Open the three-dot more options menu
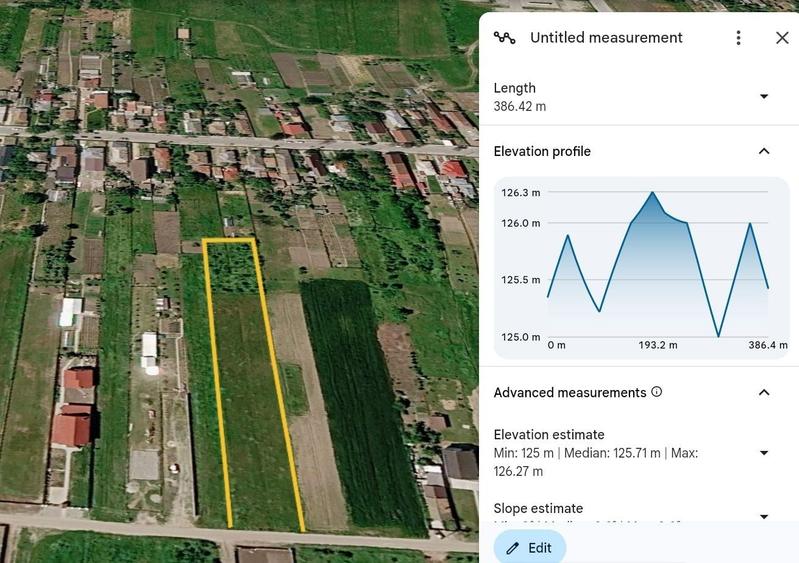This screenshot has width=799, height=563. coord(738,38)
